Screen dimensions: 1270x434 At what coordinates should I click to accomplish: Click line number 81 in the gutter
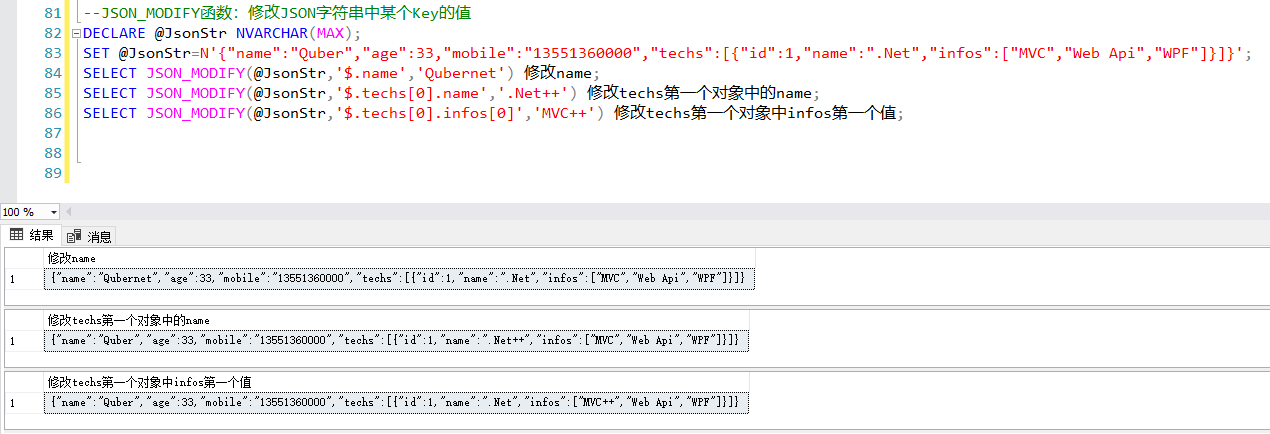(53, 14)
